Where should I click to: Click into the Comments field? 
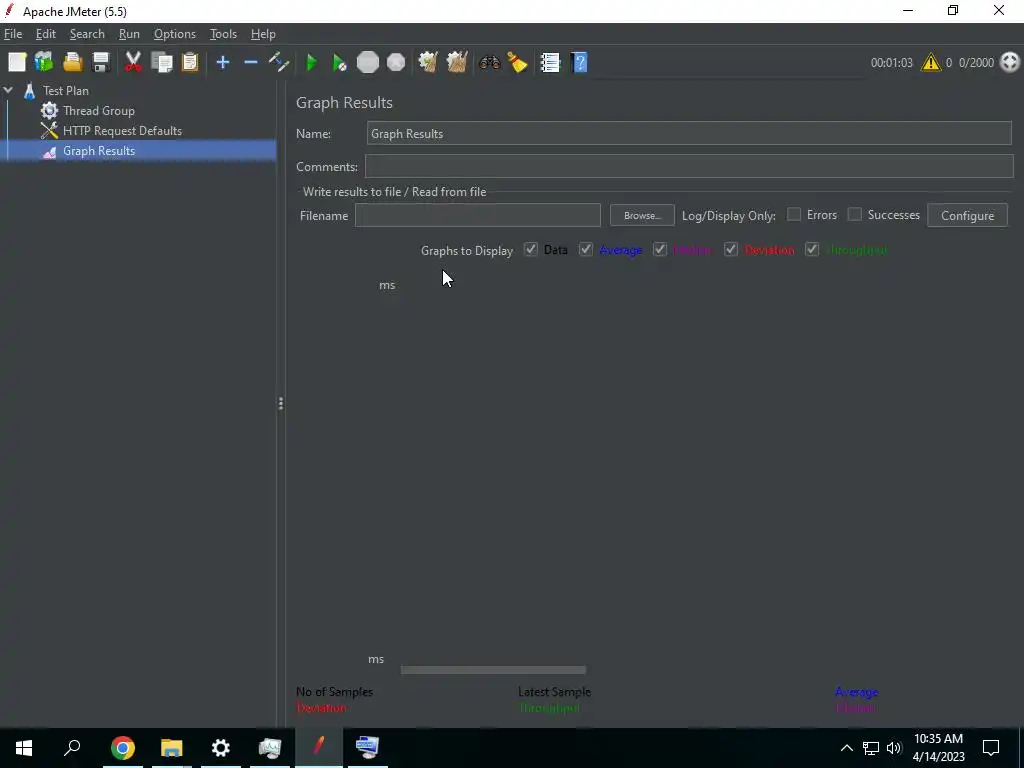(689, 166)
